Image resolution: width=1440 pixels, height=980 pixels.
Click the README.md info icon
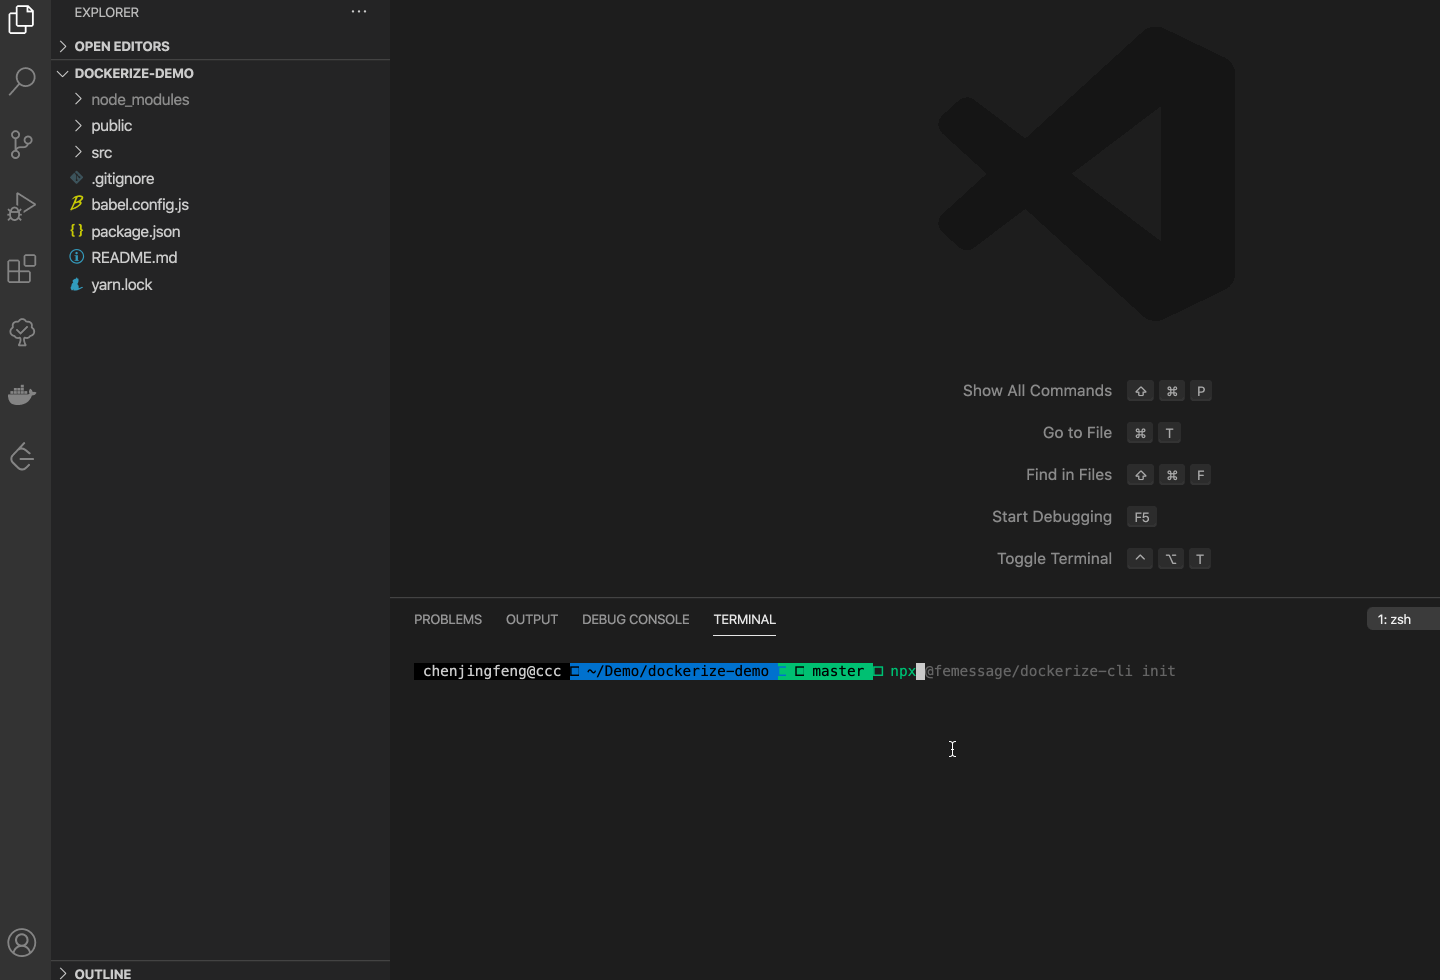(76, 257)
